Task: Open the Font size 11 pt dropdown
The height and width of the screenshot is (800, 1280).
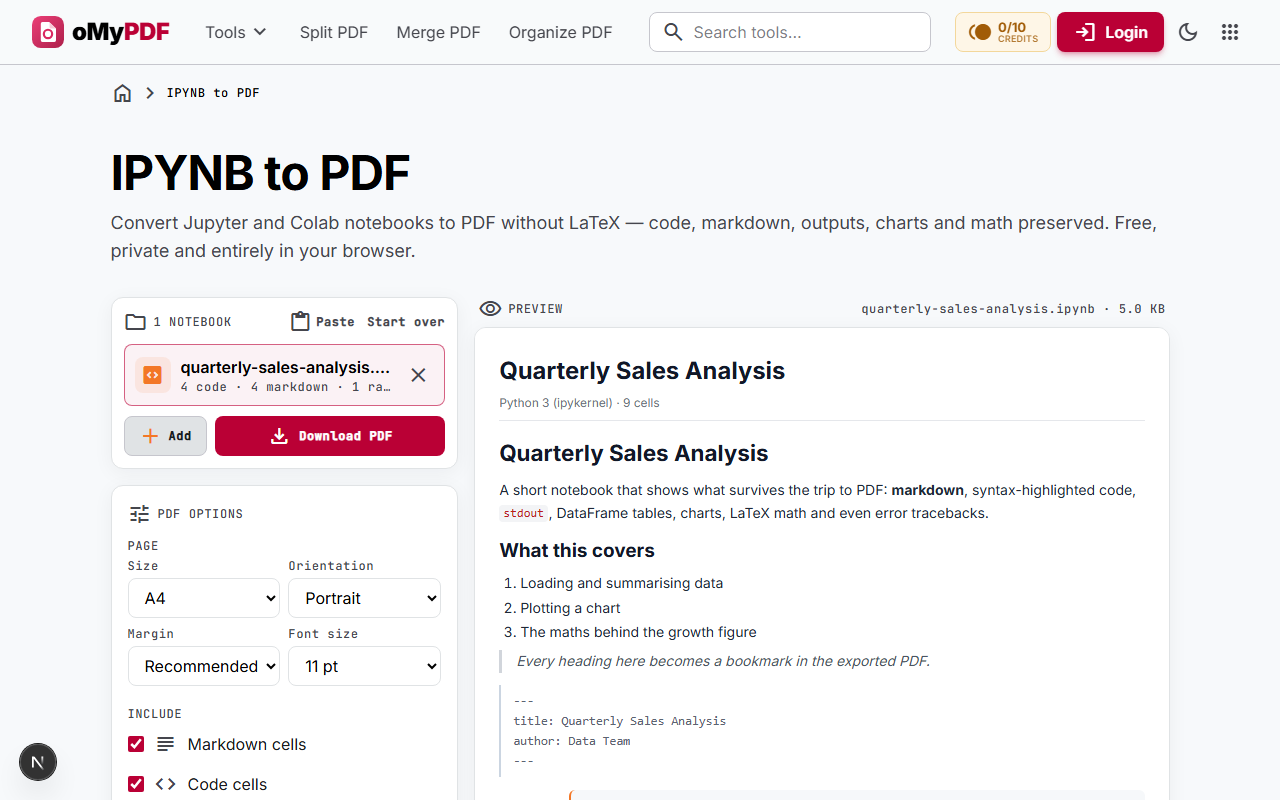Action: tap(365, 666)
